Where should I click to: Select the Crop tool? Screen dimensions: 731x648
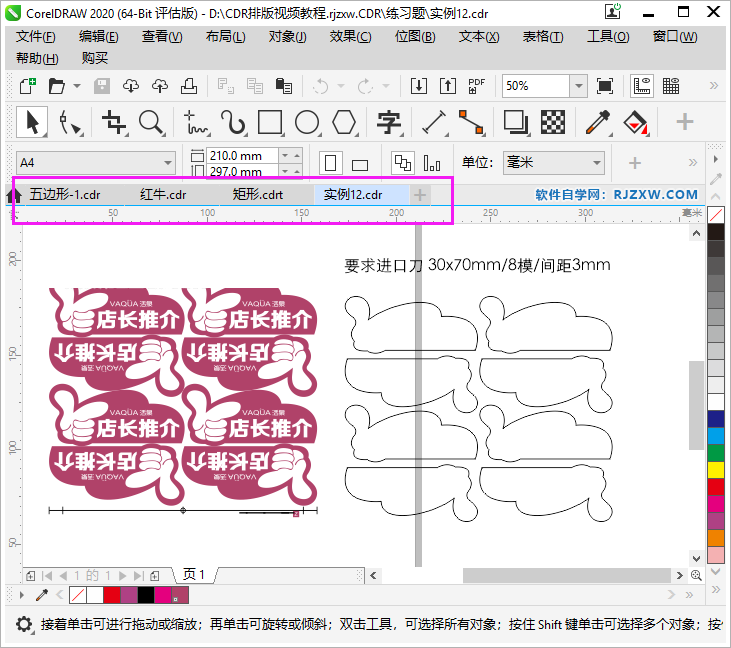point(114,123)
